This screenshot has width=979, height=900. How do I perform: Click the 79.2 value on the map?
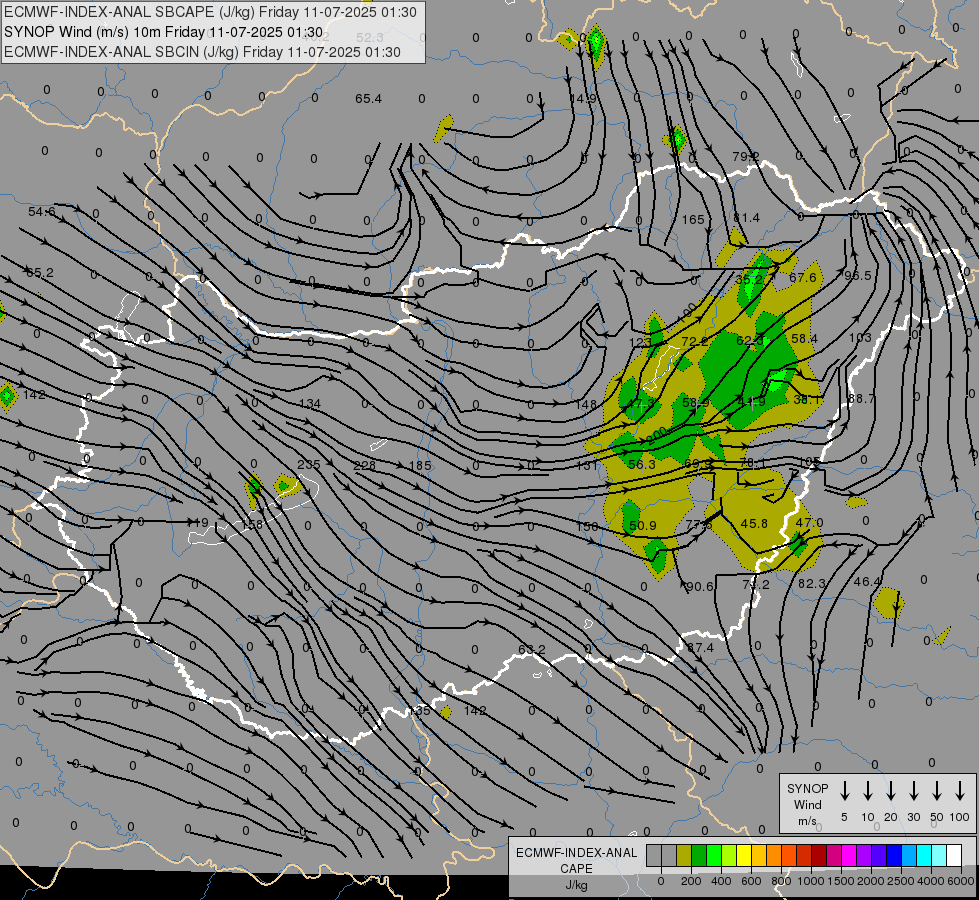(746, 156)
